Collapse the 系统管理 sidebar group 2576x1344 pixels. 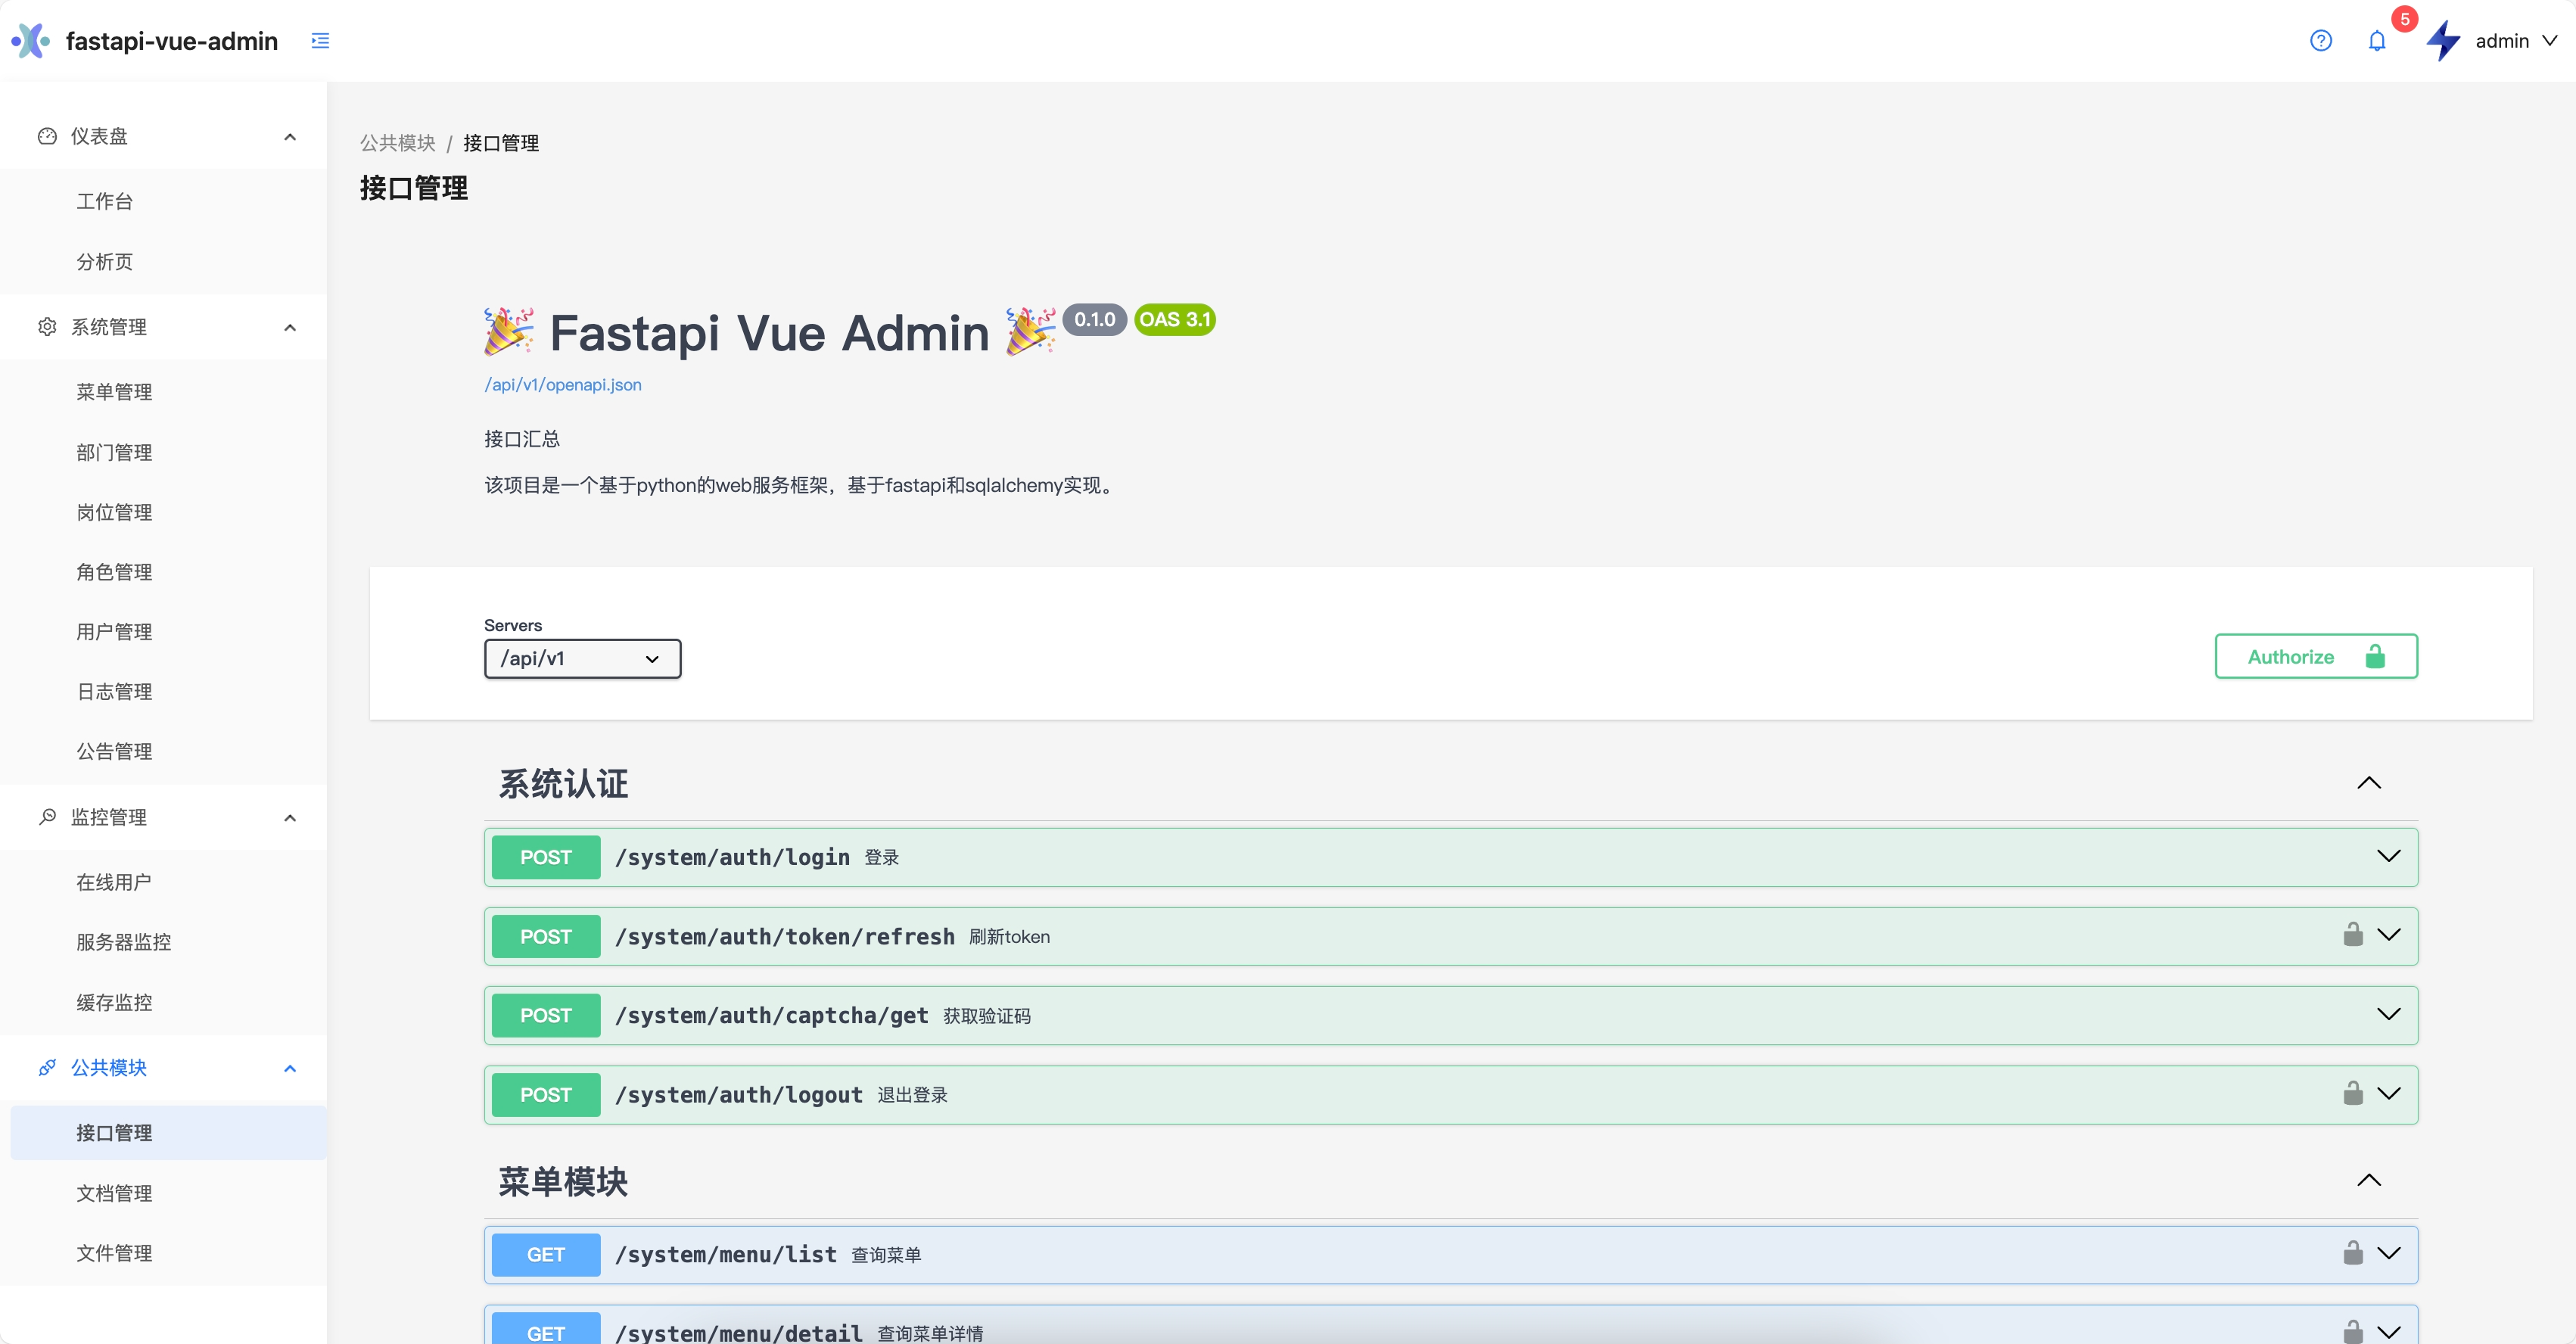(x=290, y=327)
